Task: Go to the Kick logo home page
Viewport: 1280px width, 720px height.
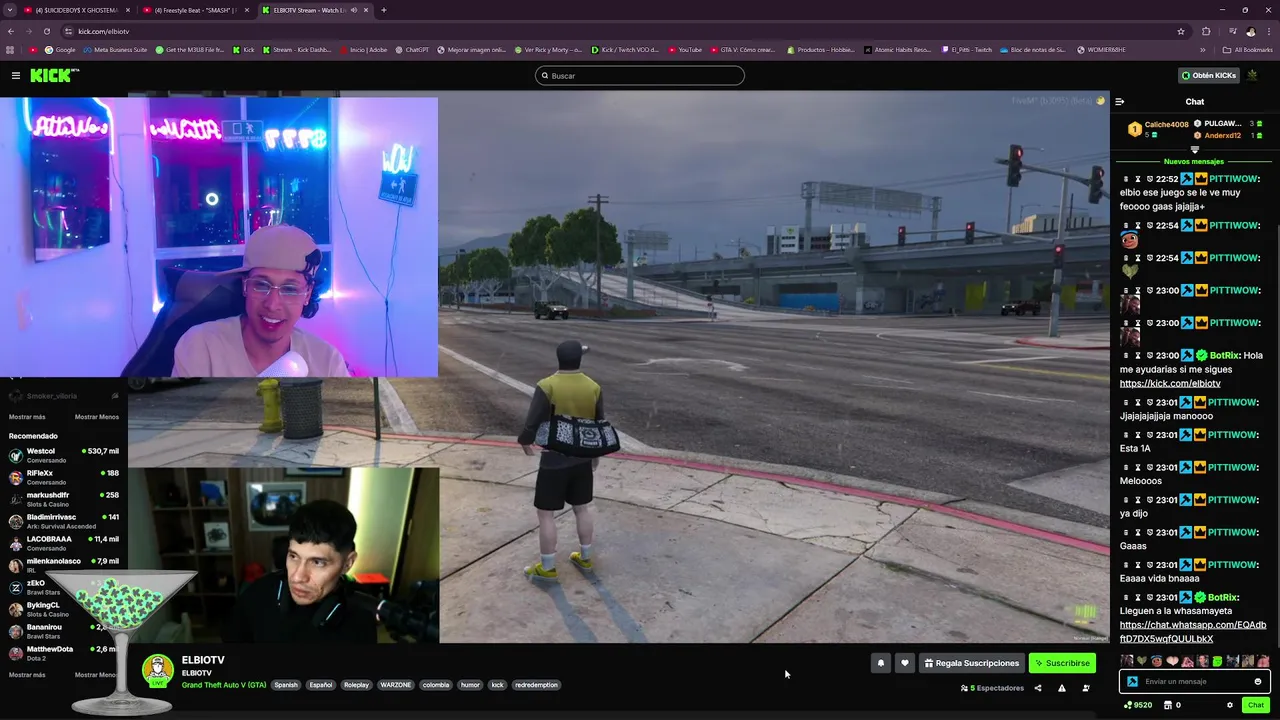Action: point(54,75)
